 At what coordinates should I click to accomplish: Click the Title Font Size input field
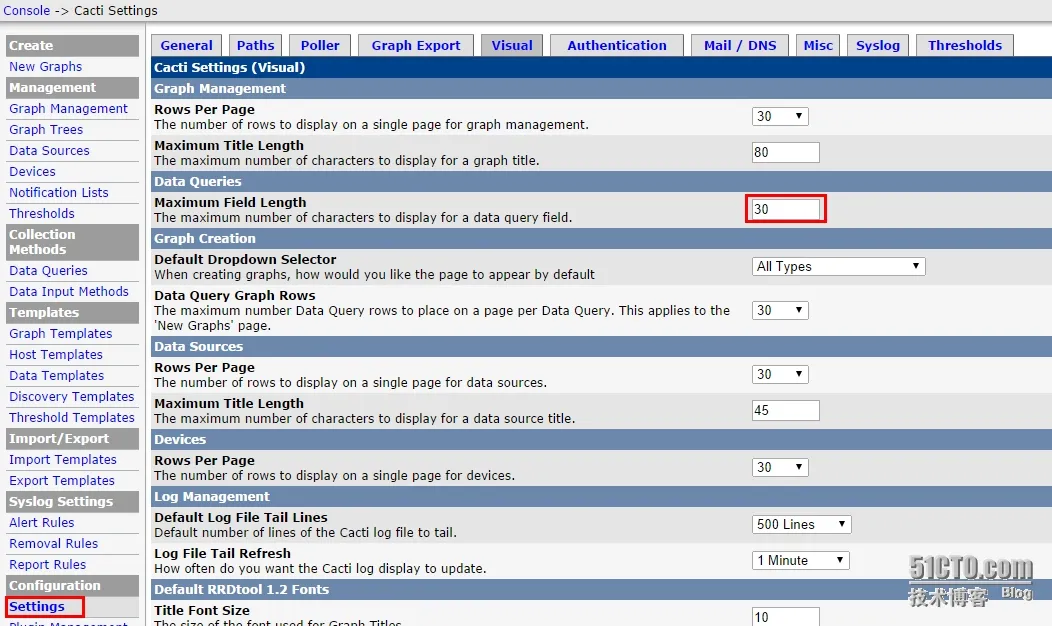click(786, 617)
